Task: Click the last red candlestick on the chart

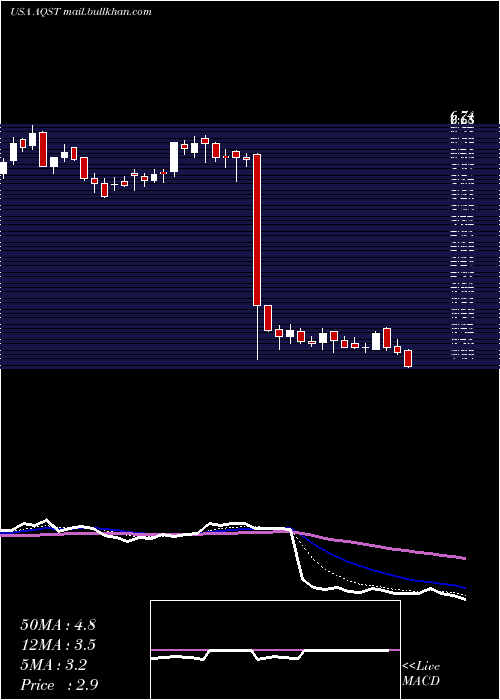Action: pos(408,358)
